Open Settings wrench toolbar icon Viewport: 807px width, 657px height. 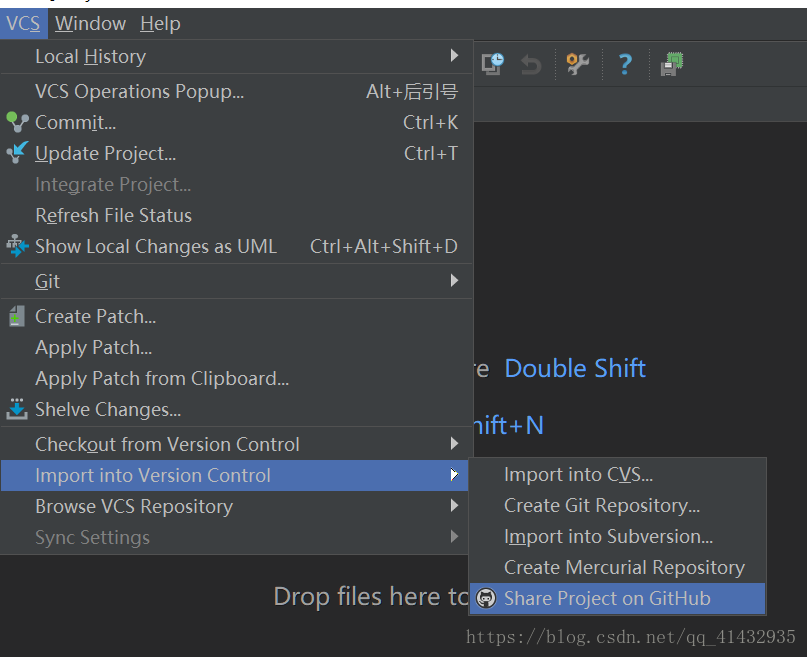tap(577, 64)
